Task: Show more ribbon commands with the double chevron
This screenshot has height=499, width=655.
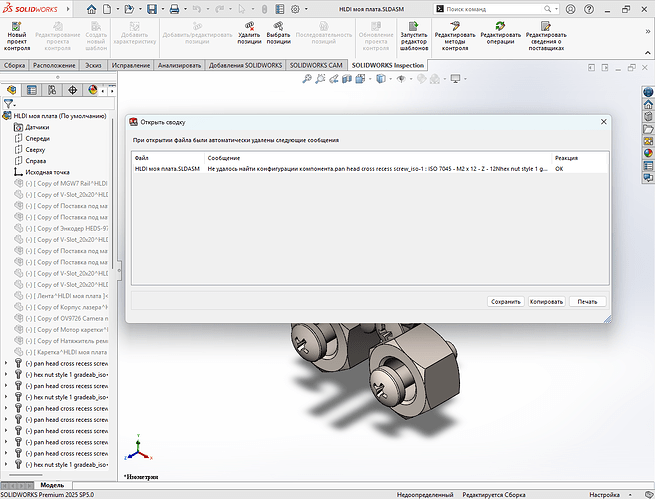Action: click(647, 31)
